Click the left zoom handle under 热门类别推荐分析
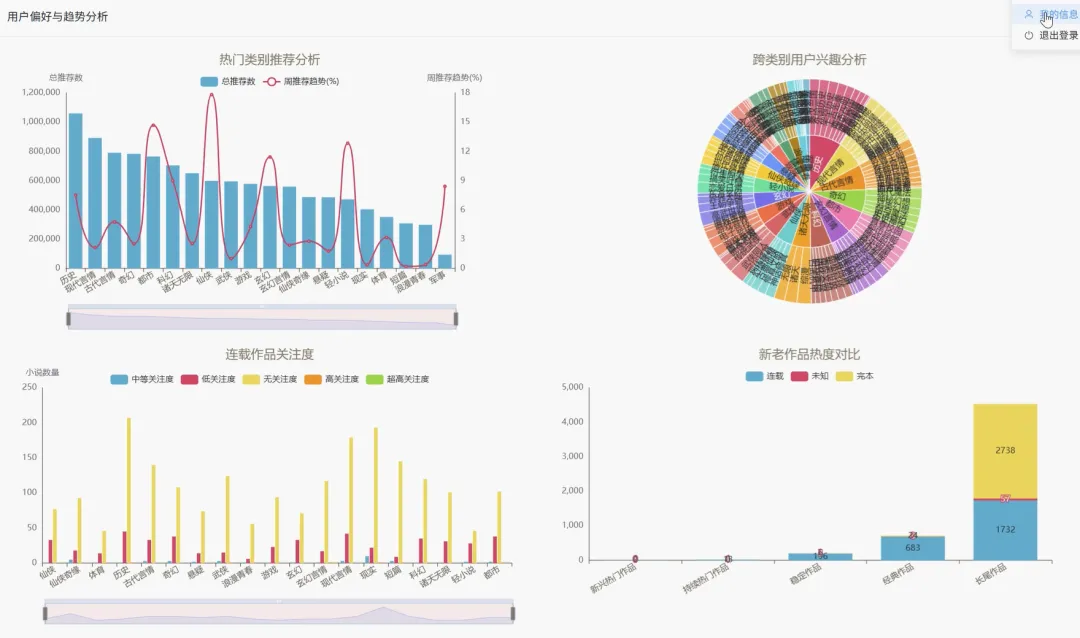 68,318
